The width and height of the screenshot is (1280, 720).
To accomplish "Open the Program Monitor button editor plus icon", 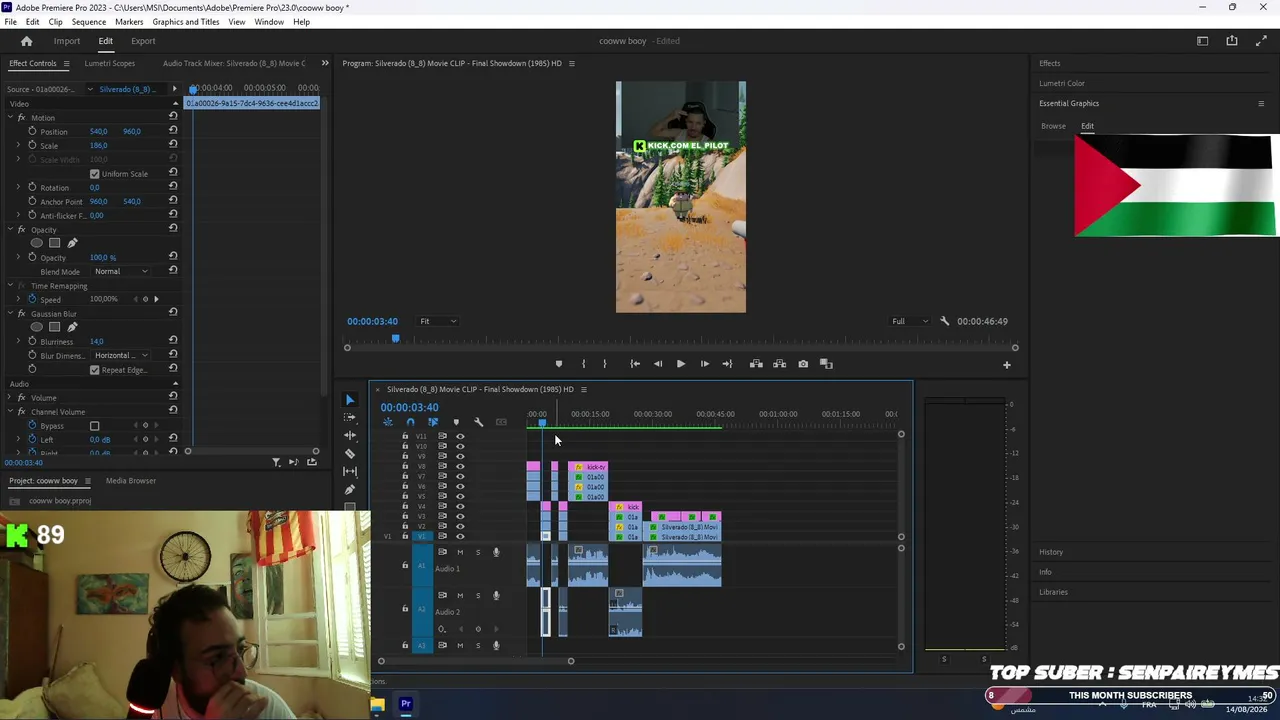I will tap(1007, 365).
